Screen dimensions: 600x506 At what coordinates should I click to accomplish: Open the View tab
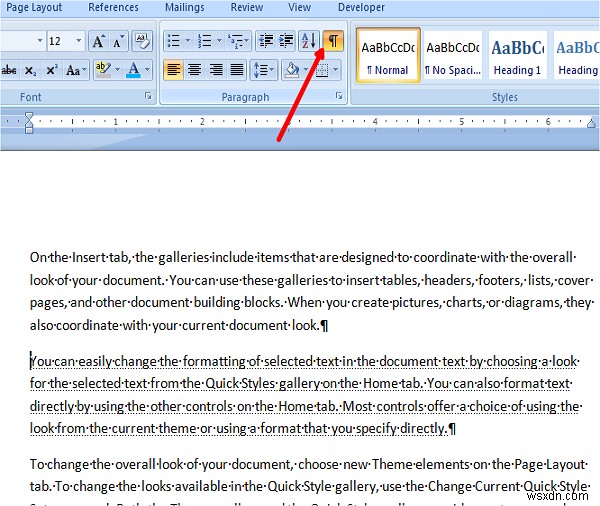pos(300,7)
